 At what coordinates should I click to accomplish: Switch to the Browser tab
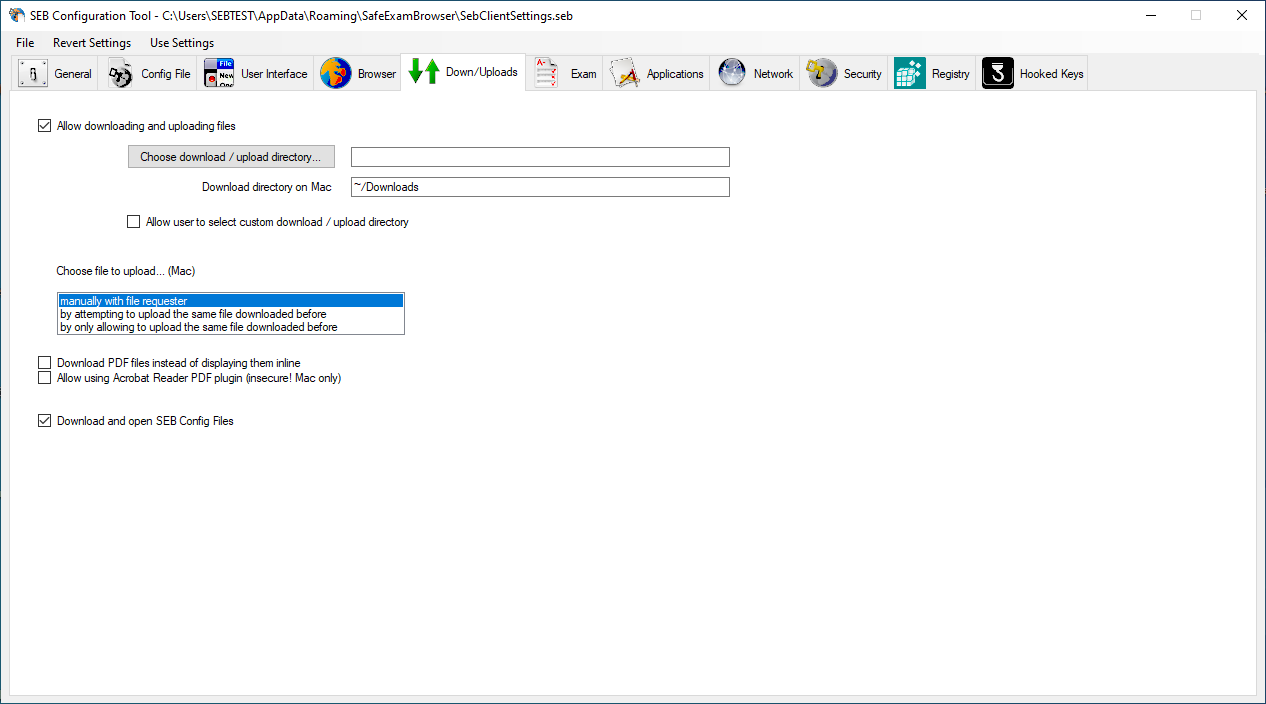[x=358, y=74]
